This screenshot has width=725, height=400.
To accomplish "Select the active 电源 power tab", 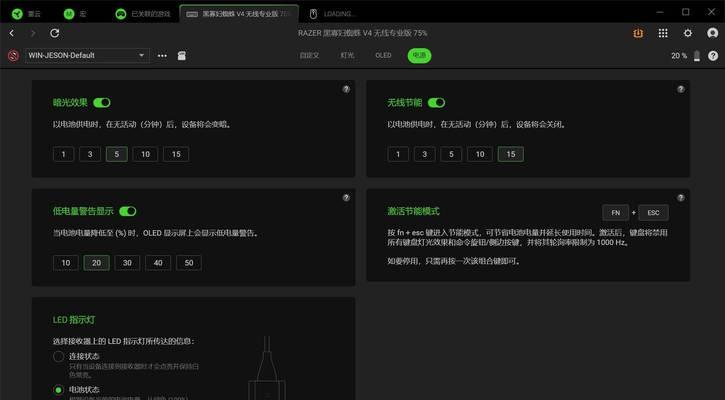I will (419, 55).
